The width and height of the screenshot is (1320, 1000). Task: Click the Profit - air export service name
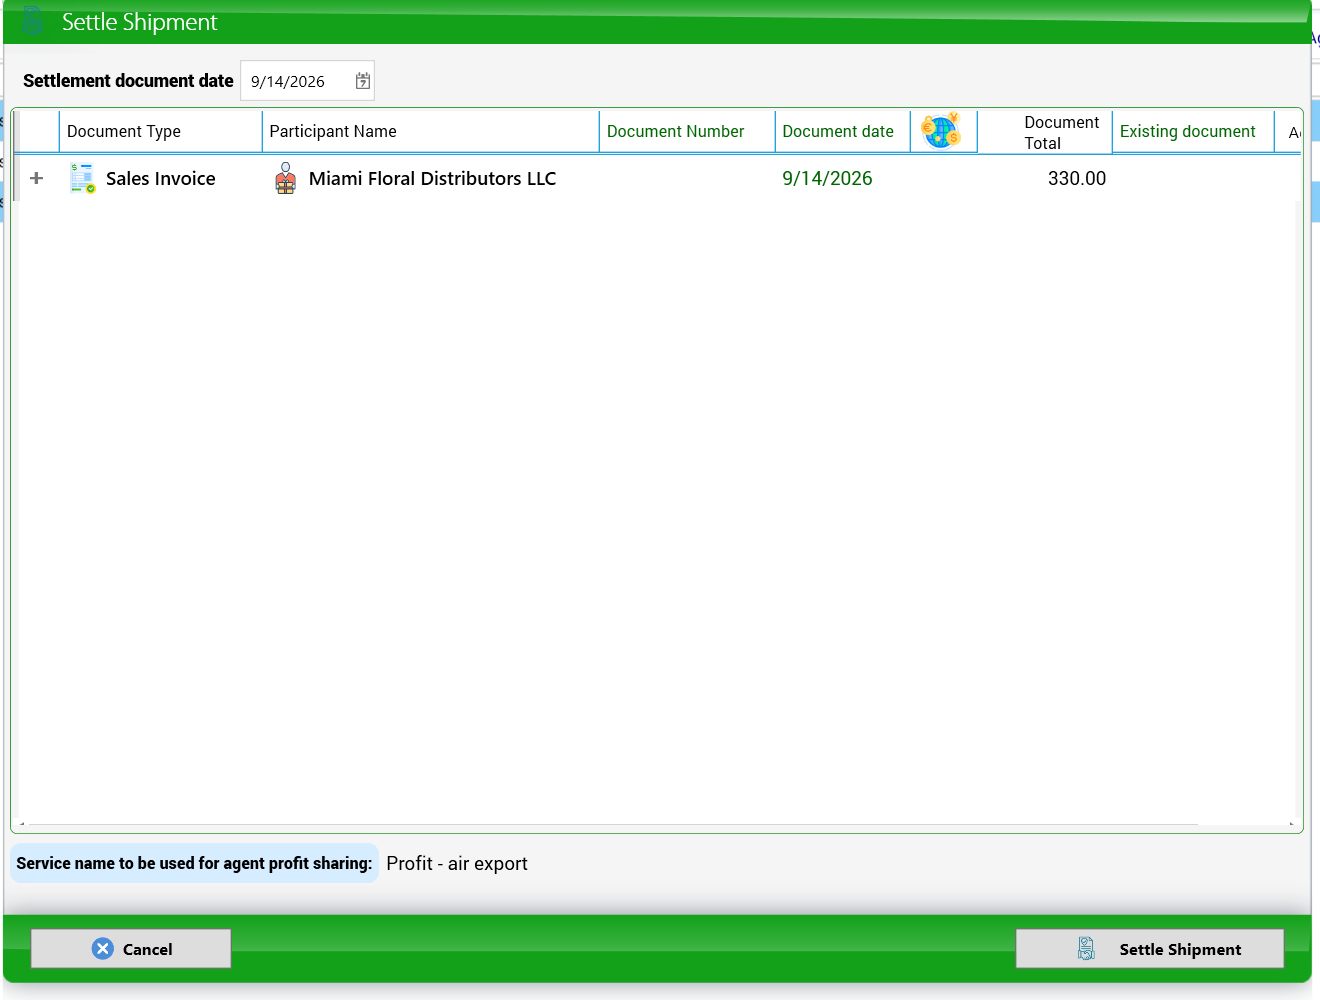[457, 863]
